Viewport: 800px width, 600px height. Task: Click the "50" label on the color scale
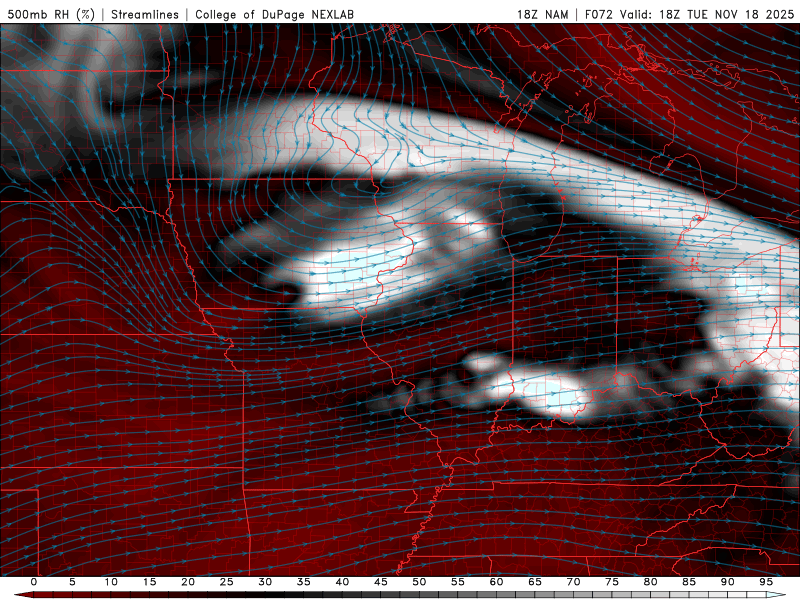[419, 582]
